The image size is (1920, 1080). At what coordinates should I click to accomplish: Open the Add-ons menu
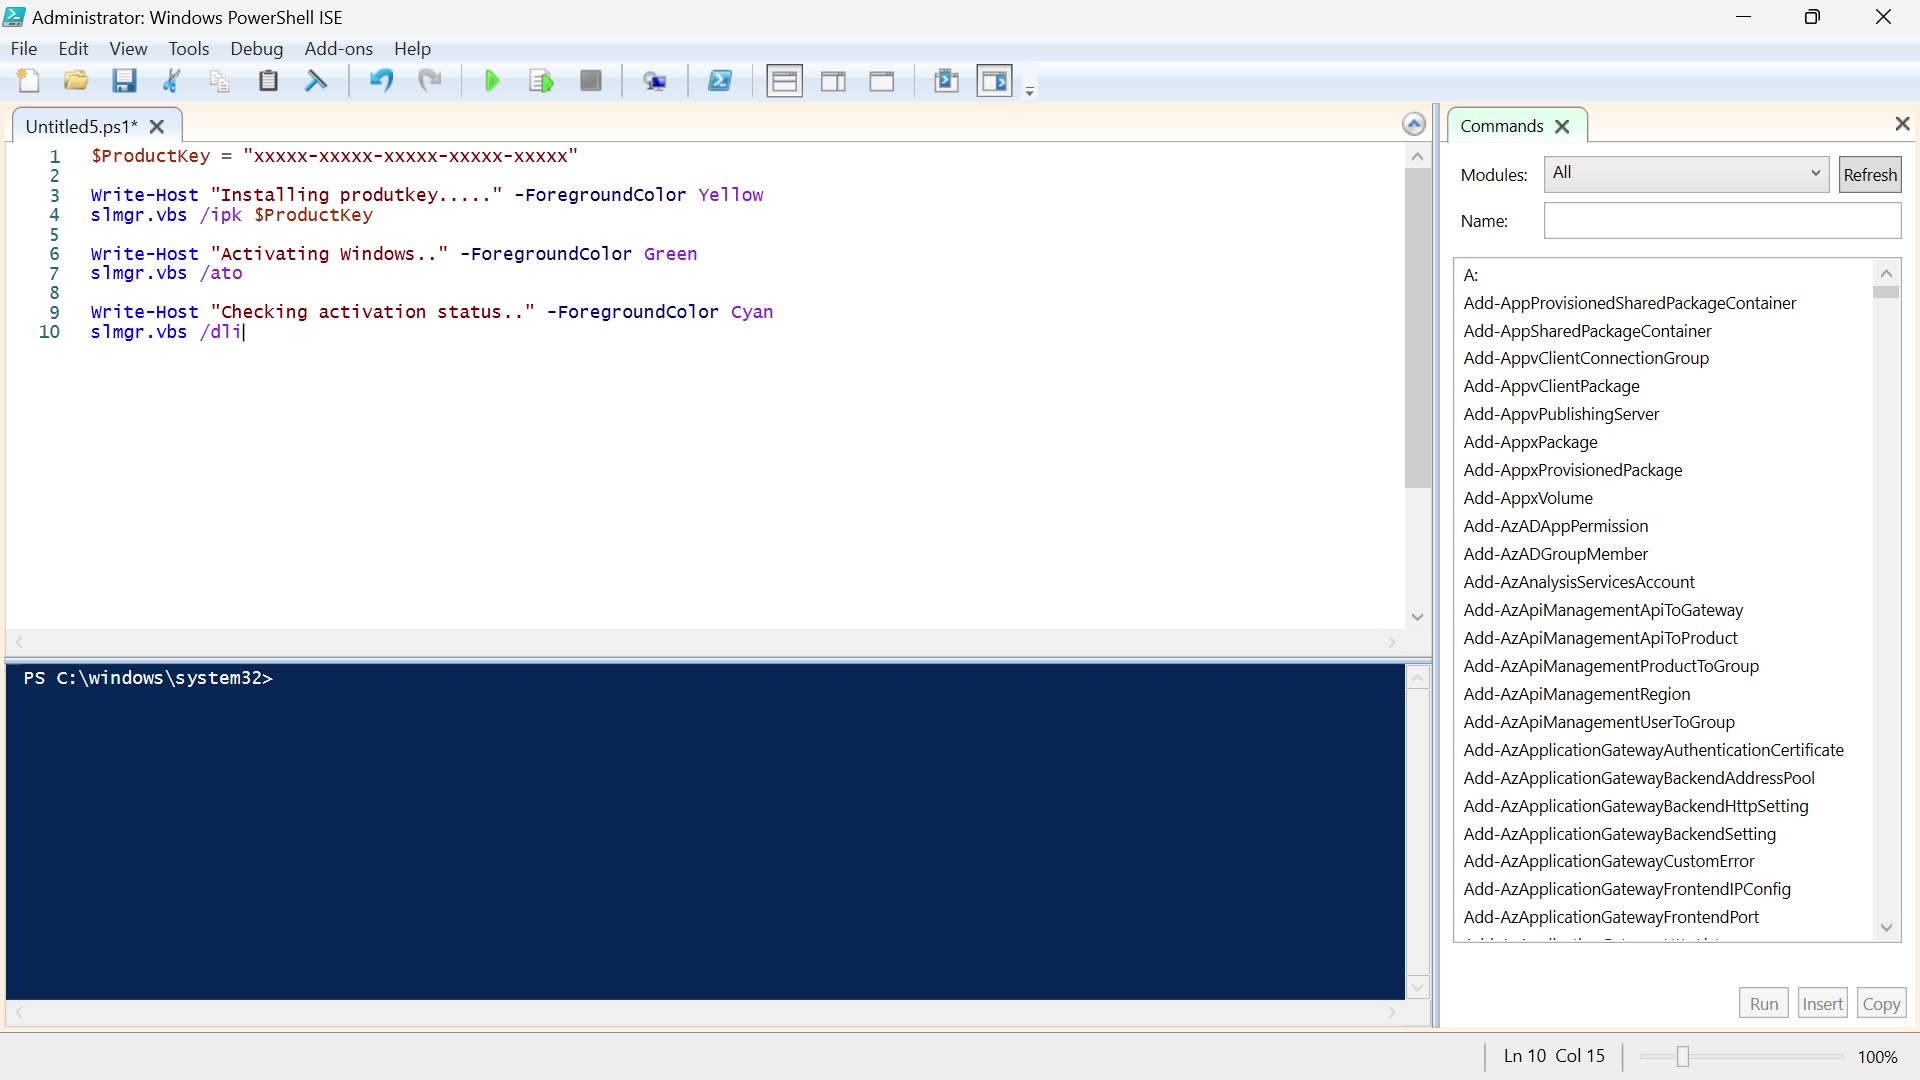click(338, 48)
